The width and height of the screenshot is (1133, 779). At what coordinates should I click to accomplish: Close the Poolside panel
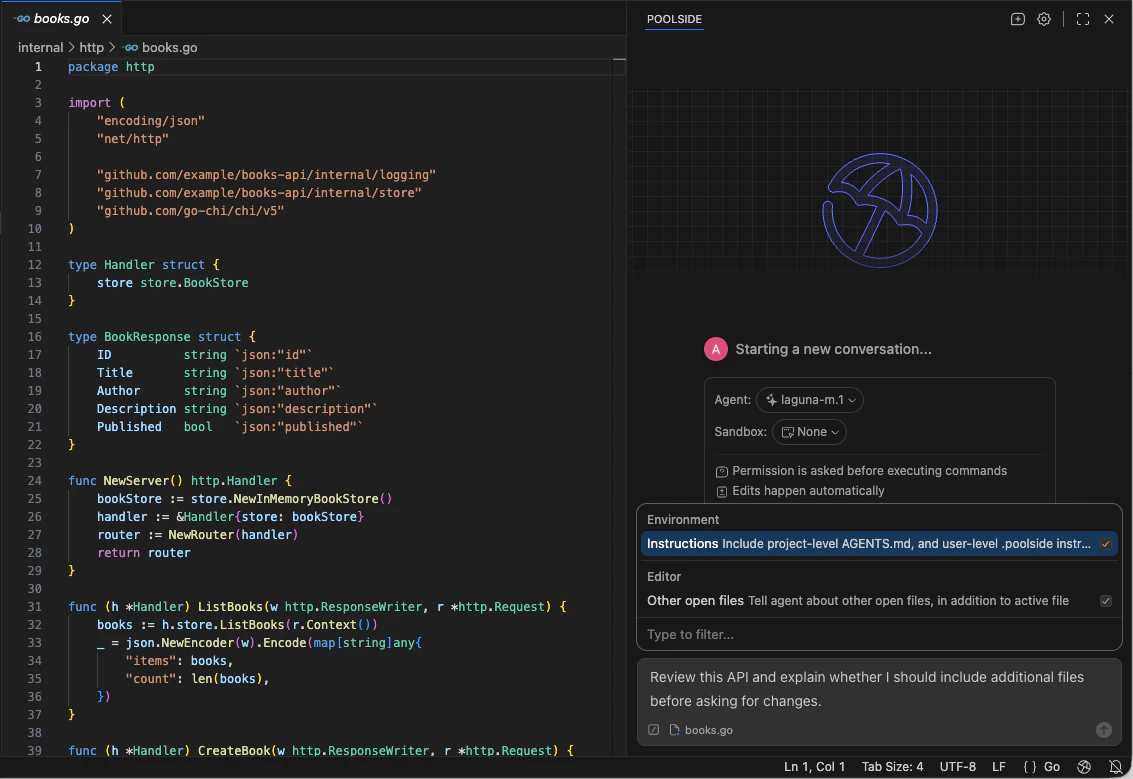coord(1109,20)
